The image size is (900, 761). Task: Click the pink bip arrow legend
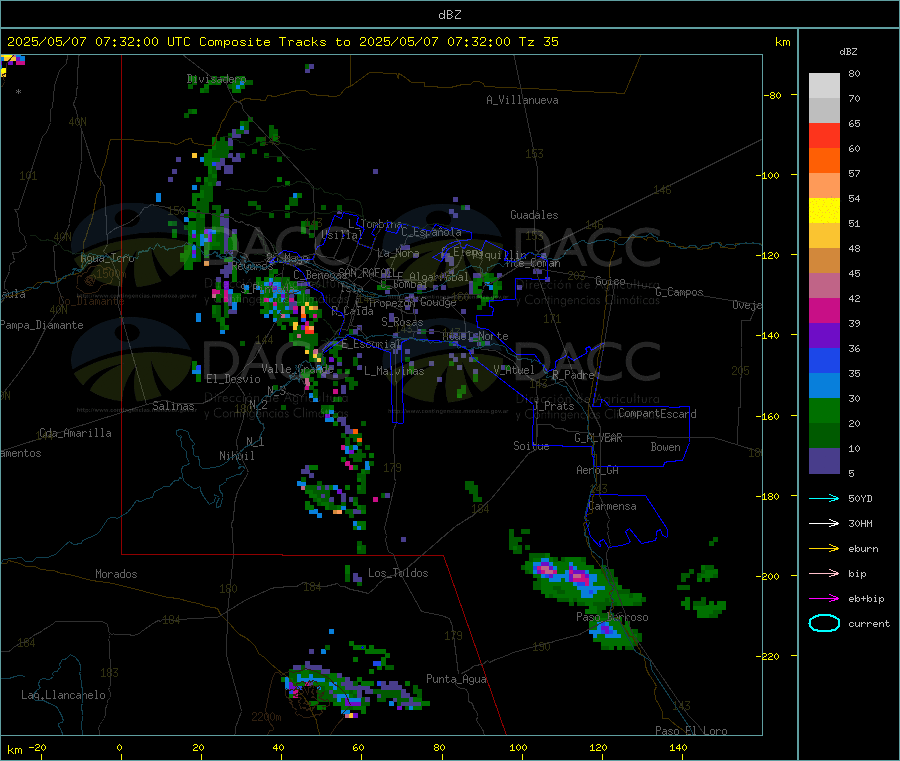click(x=824, y=573)
